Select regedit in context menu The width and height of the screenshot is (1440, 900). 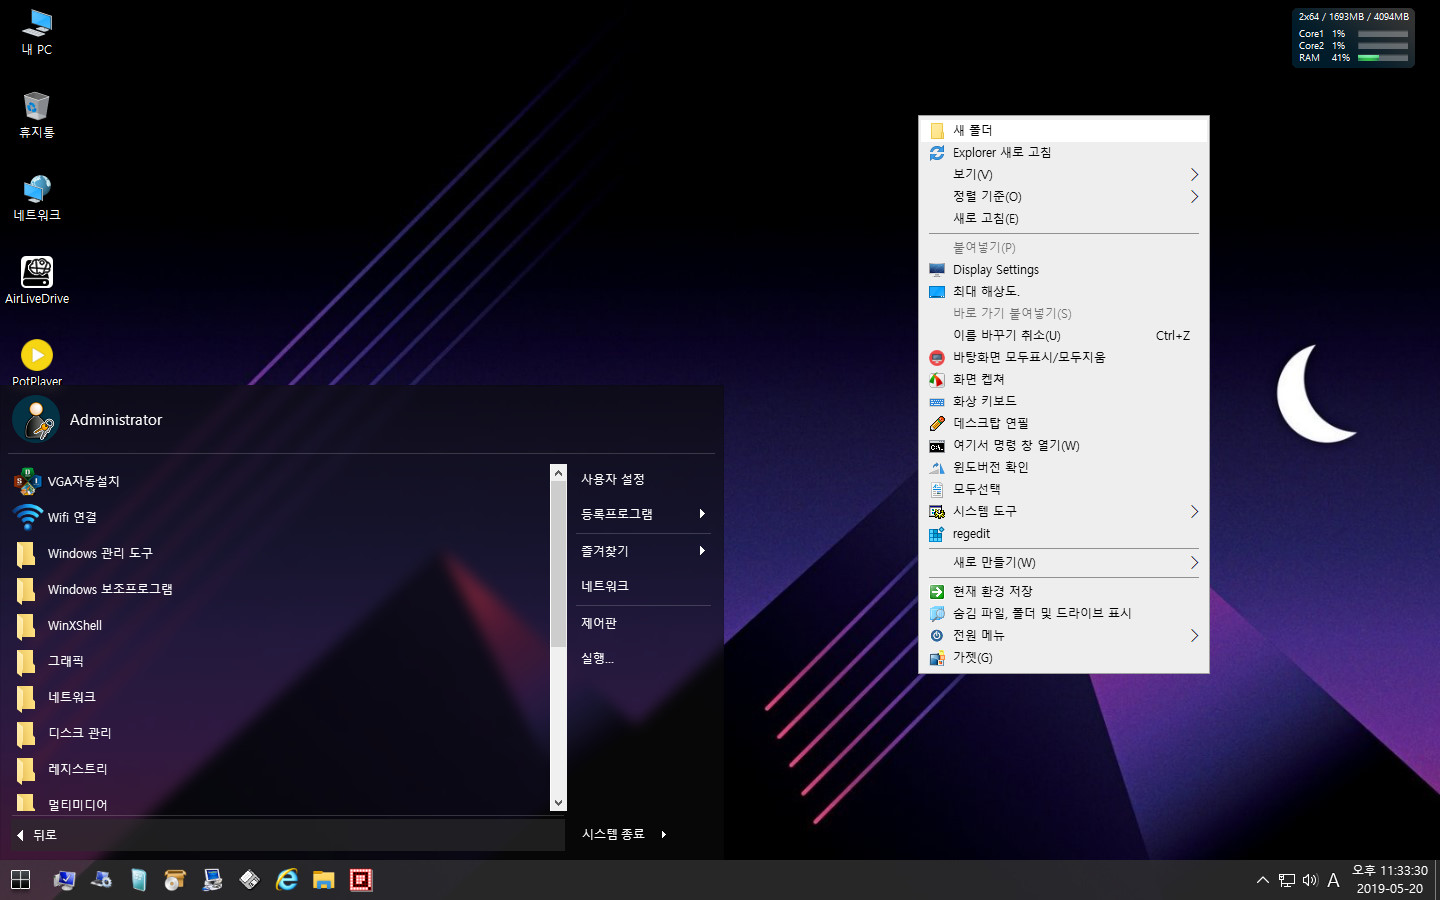click(1064, 534)
